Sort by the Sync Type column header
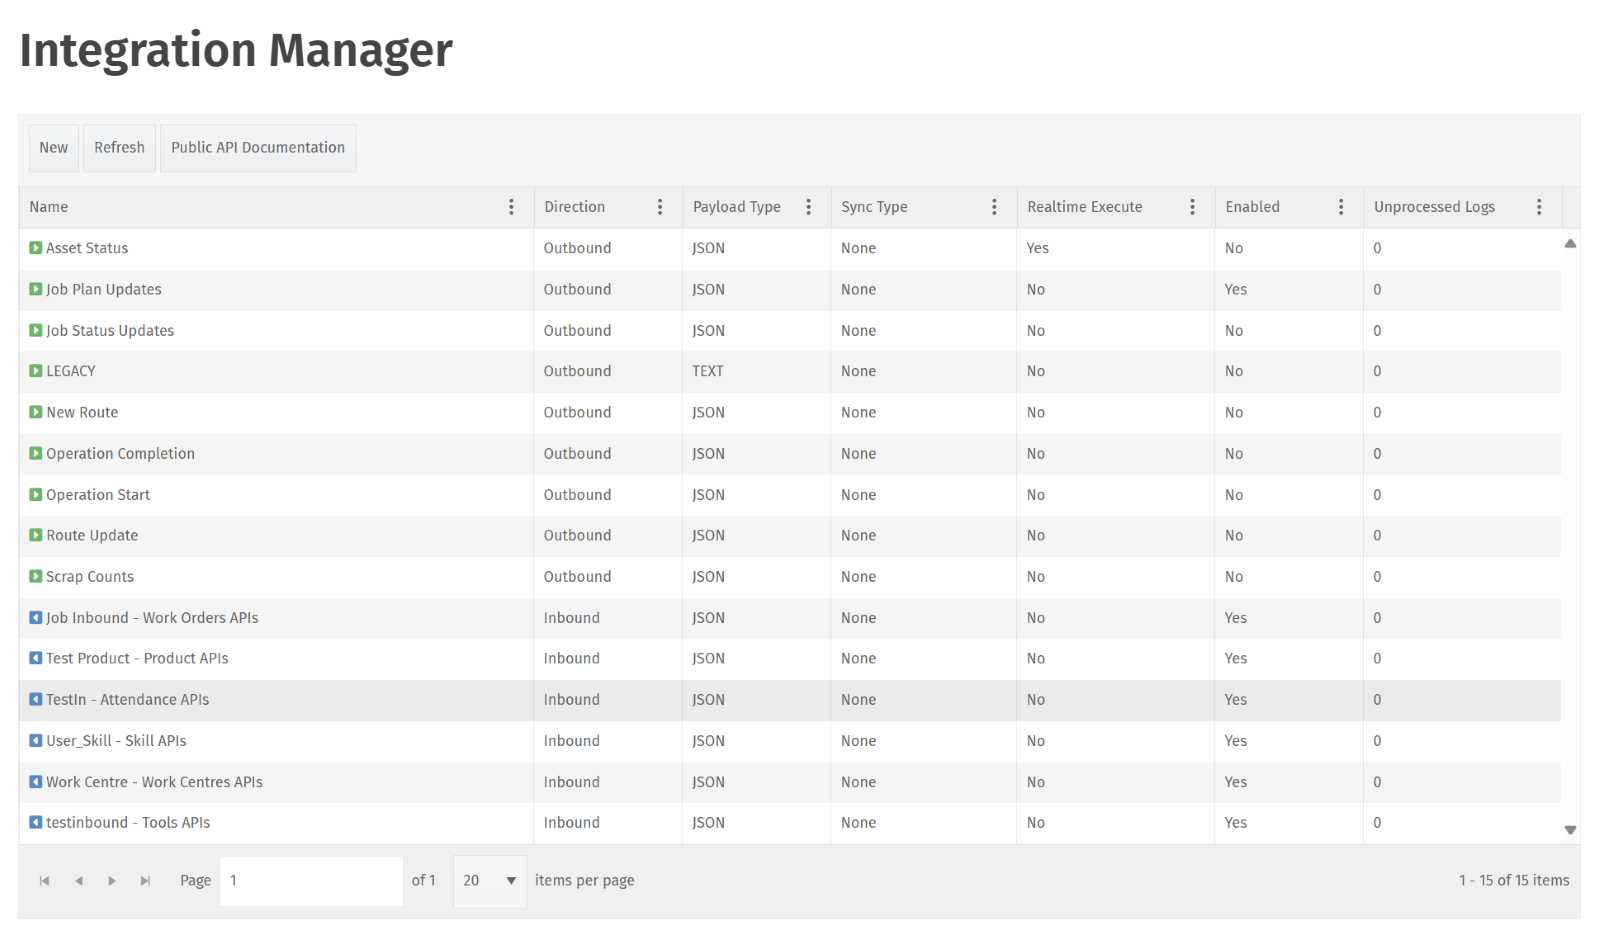The width and height of the screenshot is (1600, 931). (874, 207)
